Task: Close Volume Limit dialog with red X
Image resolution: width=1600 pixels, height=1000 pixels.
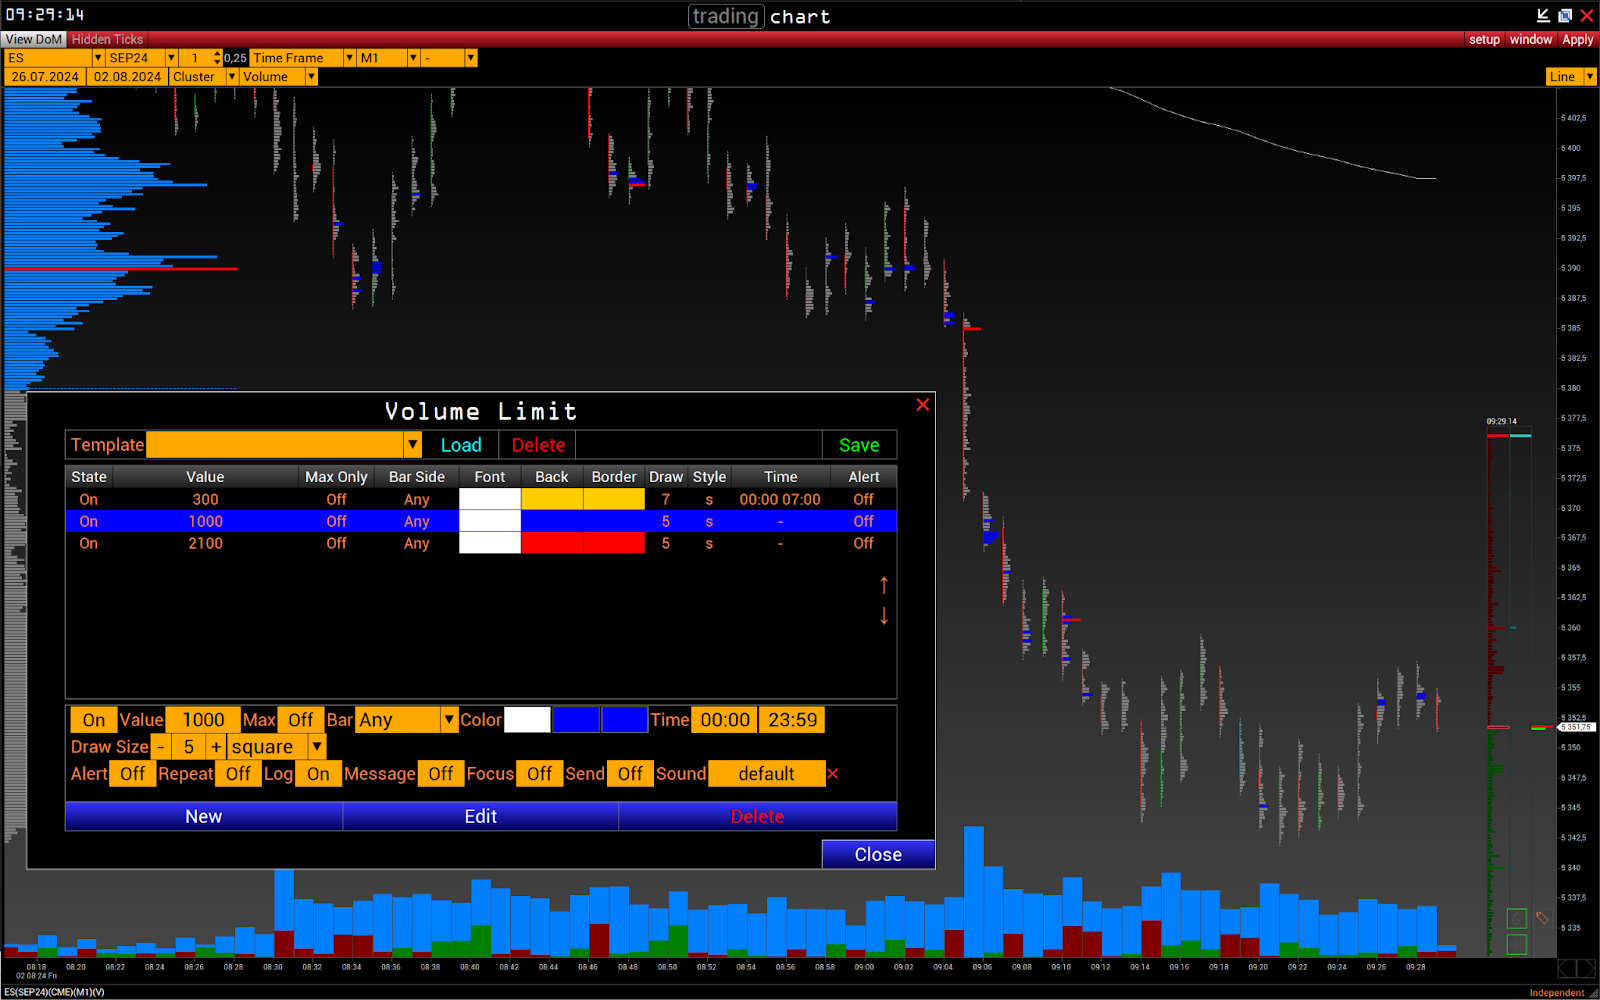Action: [922, 405]
